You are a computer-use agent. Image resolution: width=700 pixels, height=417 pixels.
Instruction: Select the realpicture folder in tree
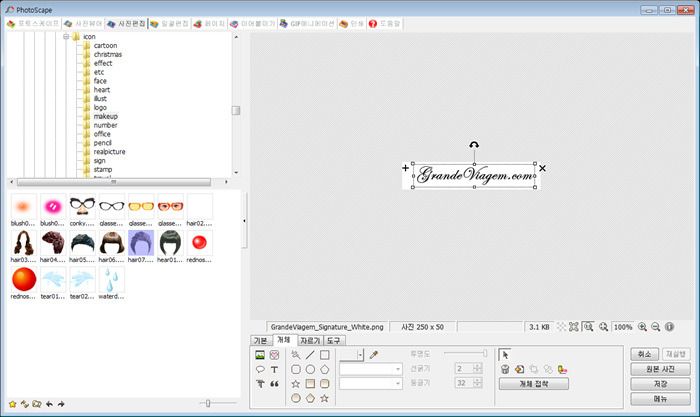tap(109, 152)
